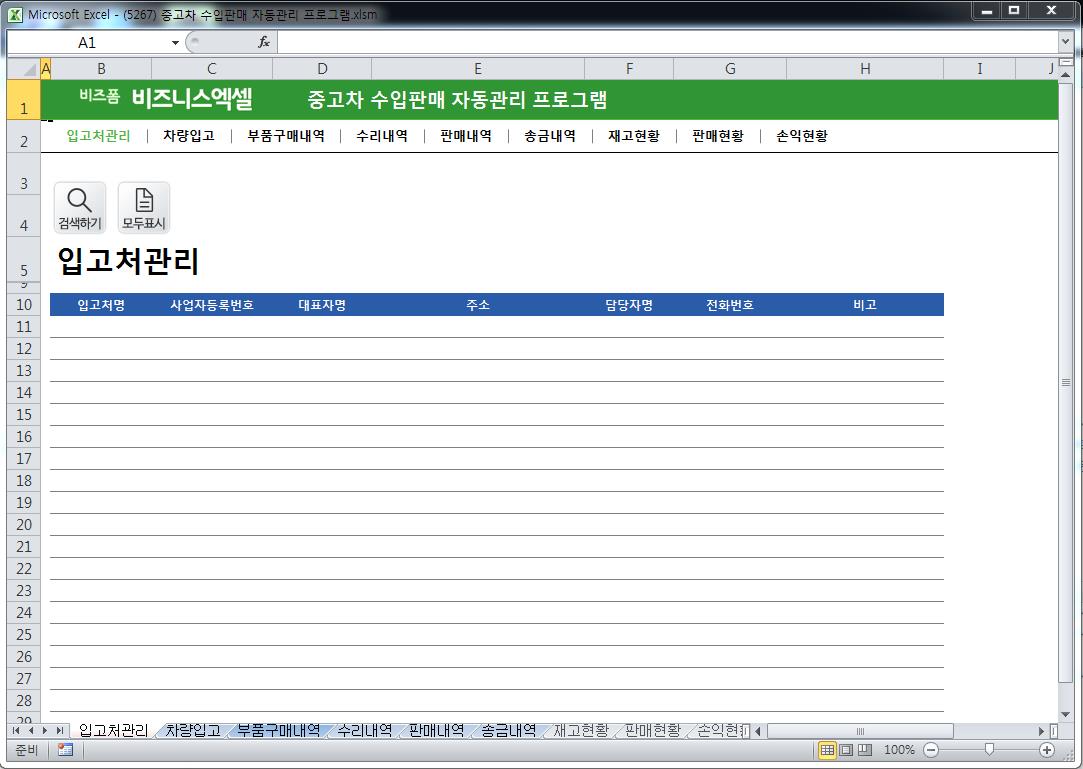The width and height of the screenshot is (1083, 769).
Task: Click the macro recording icon in status bar
Action: tap(66, 750)
